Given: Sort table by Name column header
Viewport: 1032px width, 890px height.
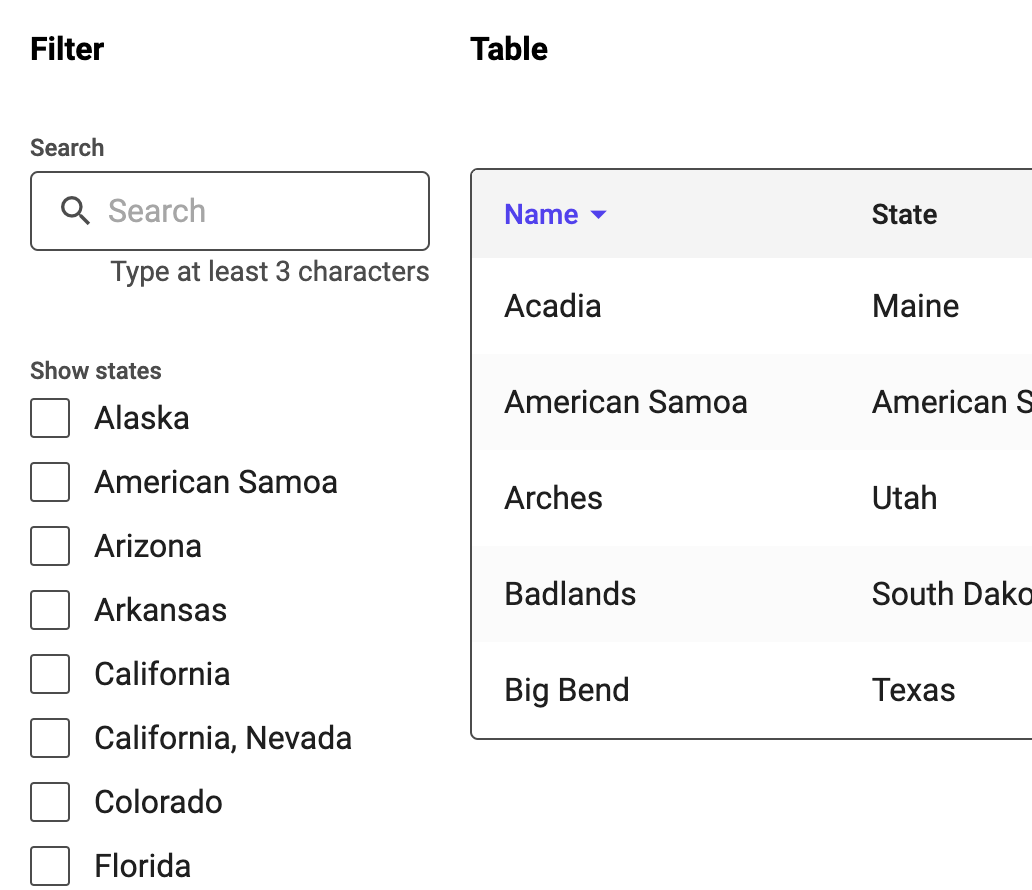Looking at the screenshot, I should (541, 215).
